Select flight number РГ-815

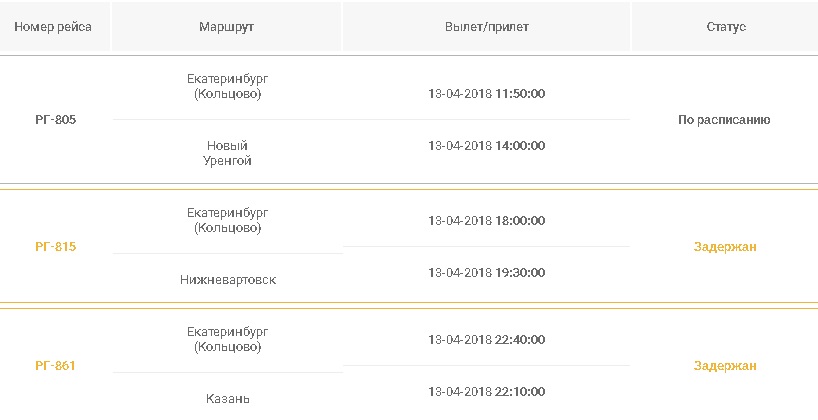click(56, 246)
